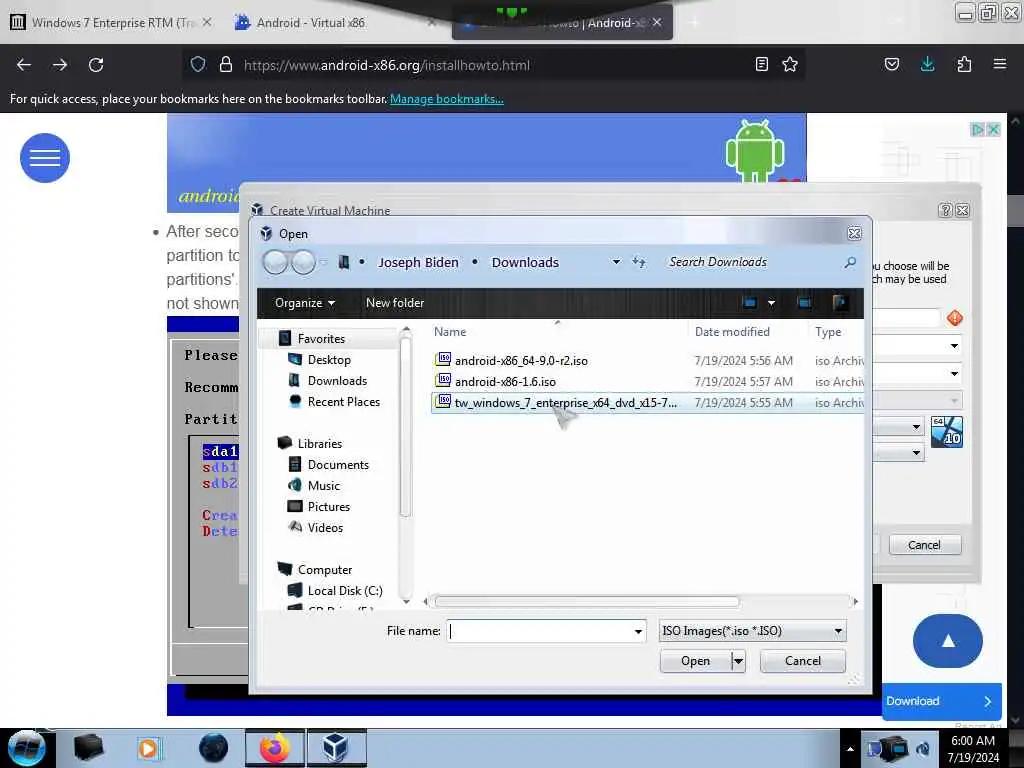Open the extensions puzzle icon
This screenshot has height=768, width=1024.
[x=964, y=64]
